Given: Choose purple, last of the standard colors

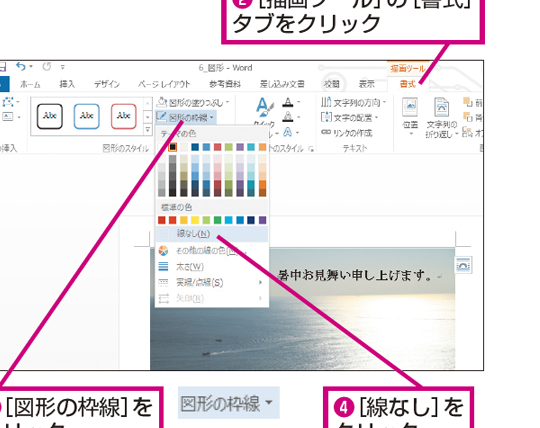Looking at the screenshot, I should click(x=262, y=220).
